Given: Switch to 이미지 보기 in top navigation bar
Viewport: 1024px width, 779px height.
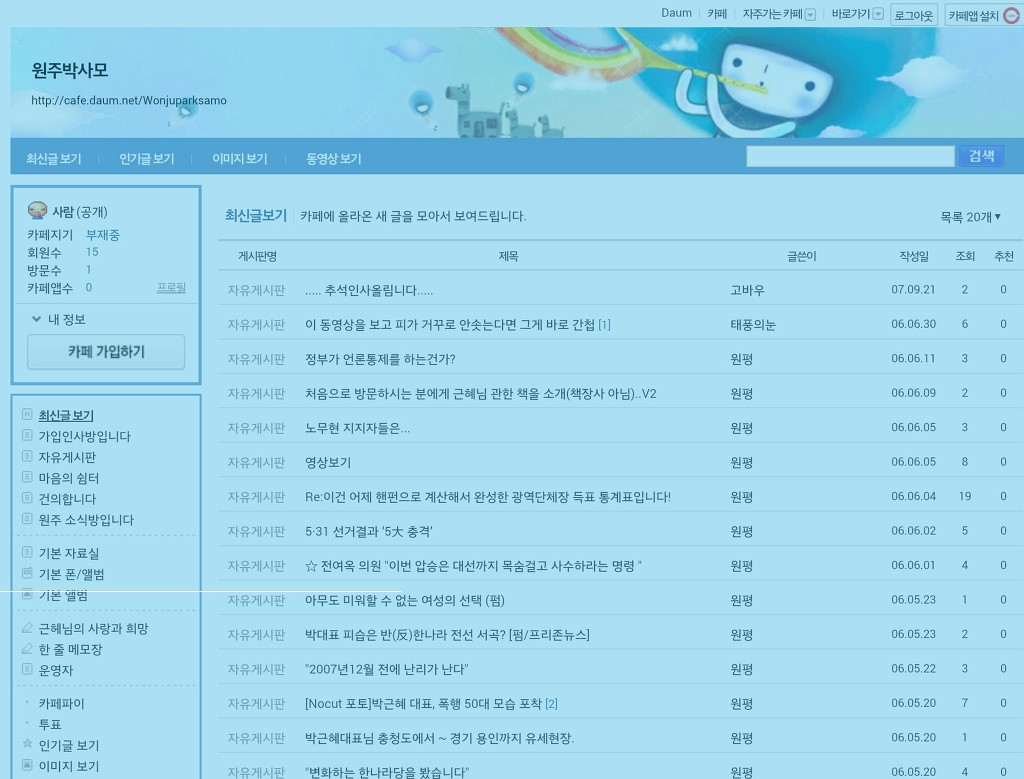Looking at the screenshot, I should coord(240,159).
